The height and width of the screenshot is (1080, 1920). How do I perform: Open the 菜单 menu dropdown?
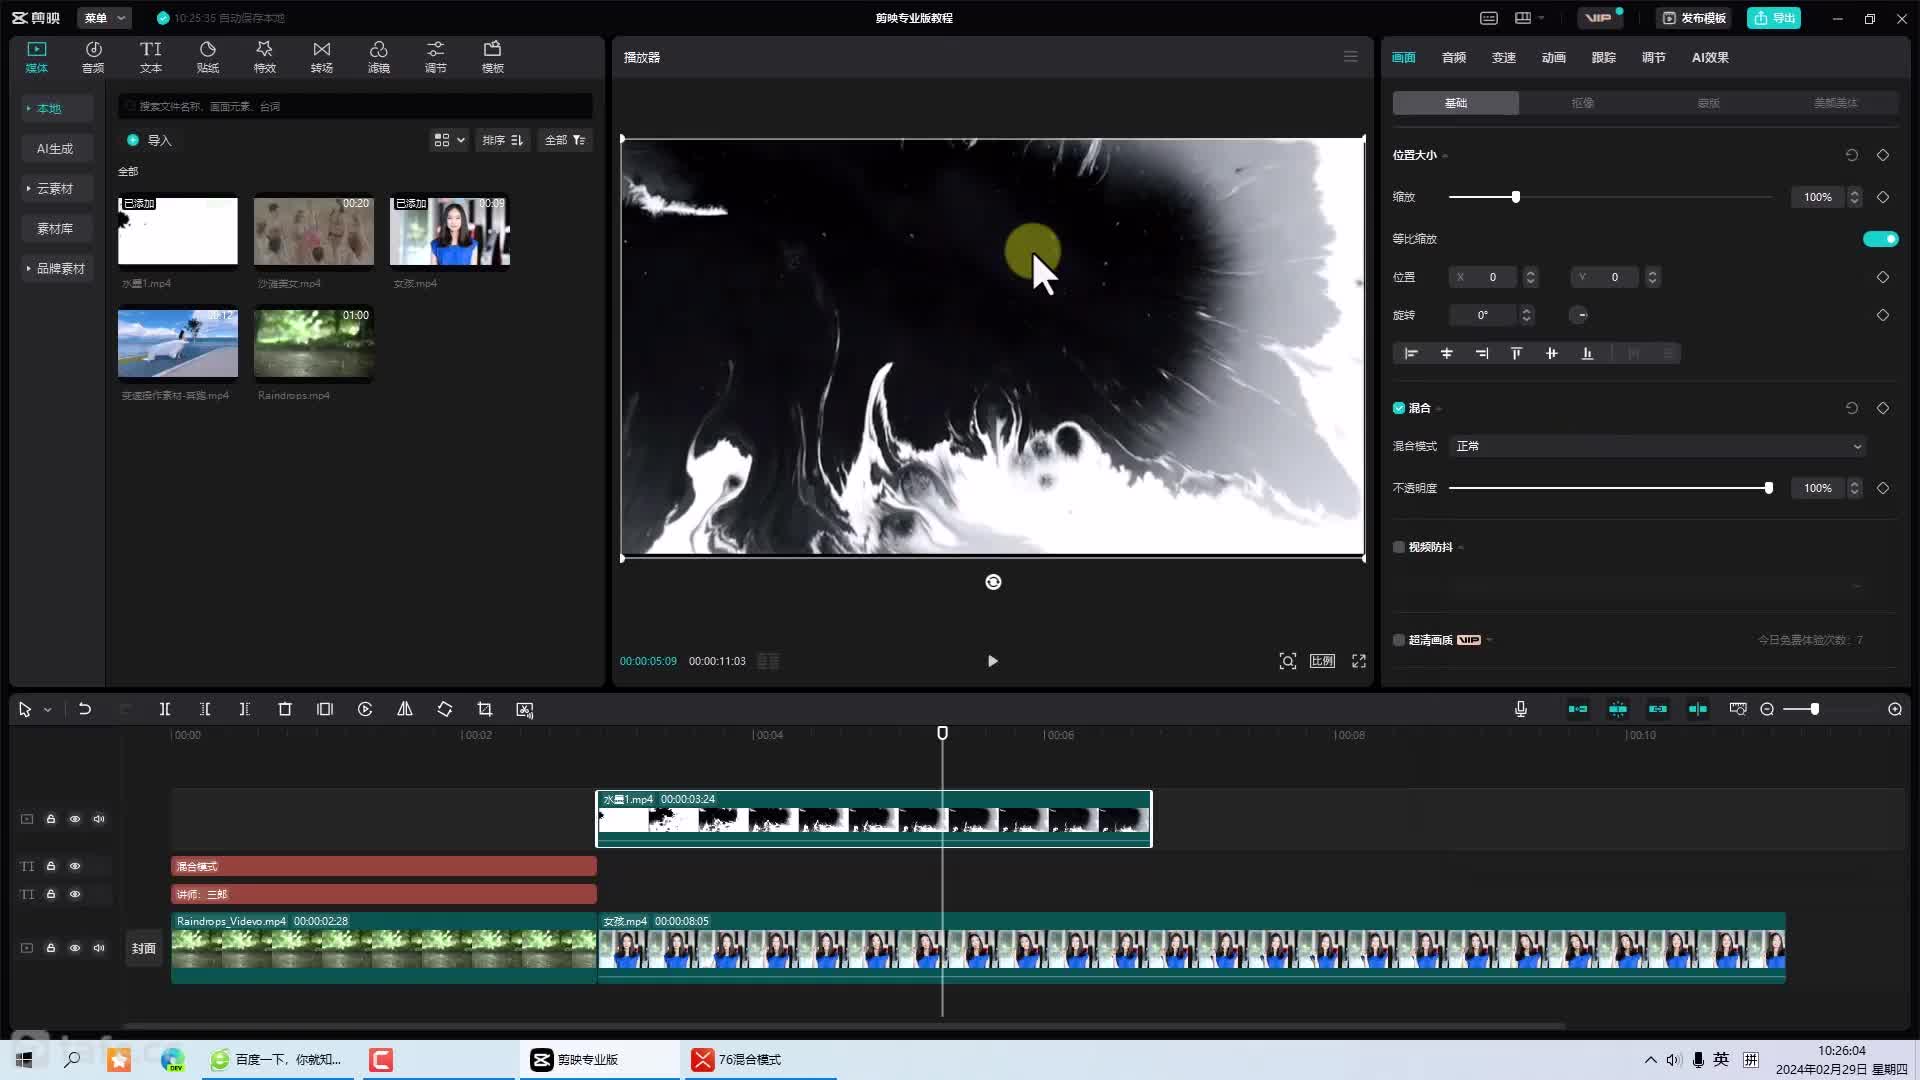point(104,18)
